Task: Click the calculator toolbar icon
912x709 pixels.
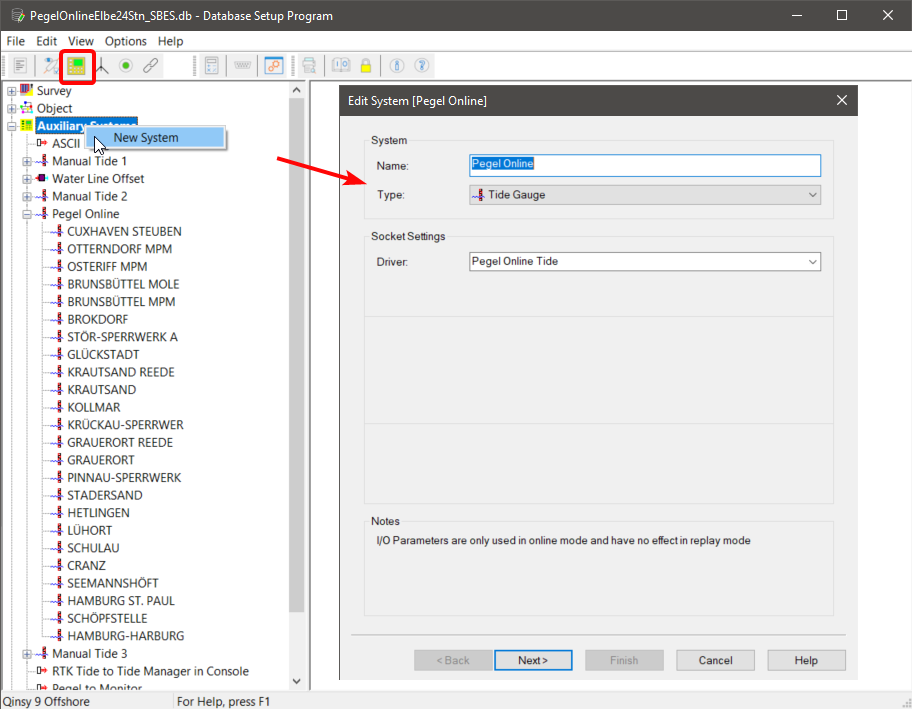Action: (211, 66)
